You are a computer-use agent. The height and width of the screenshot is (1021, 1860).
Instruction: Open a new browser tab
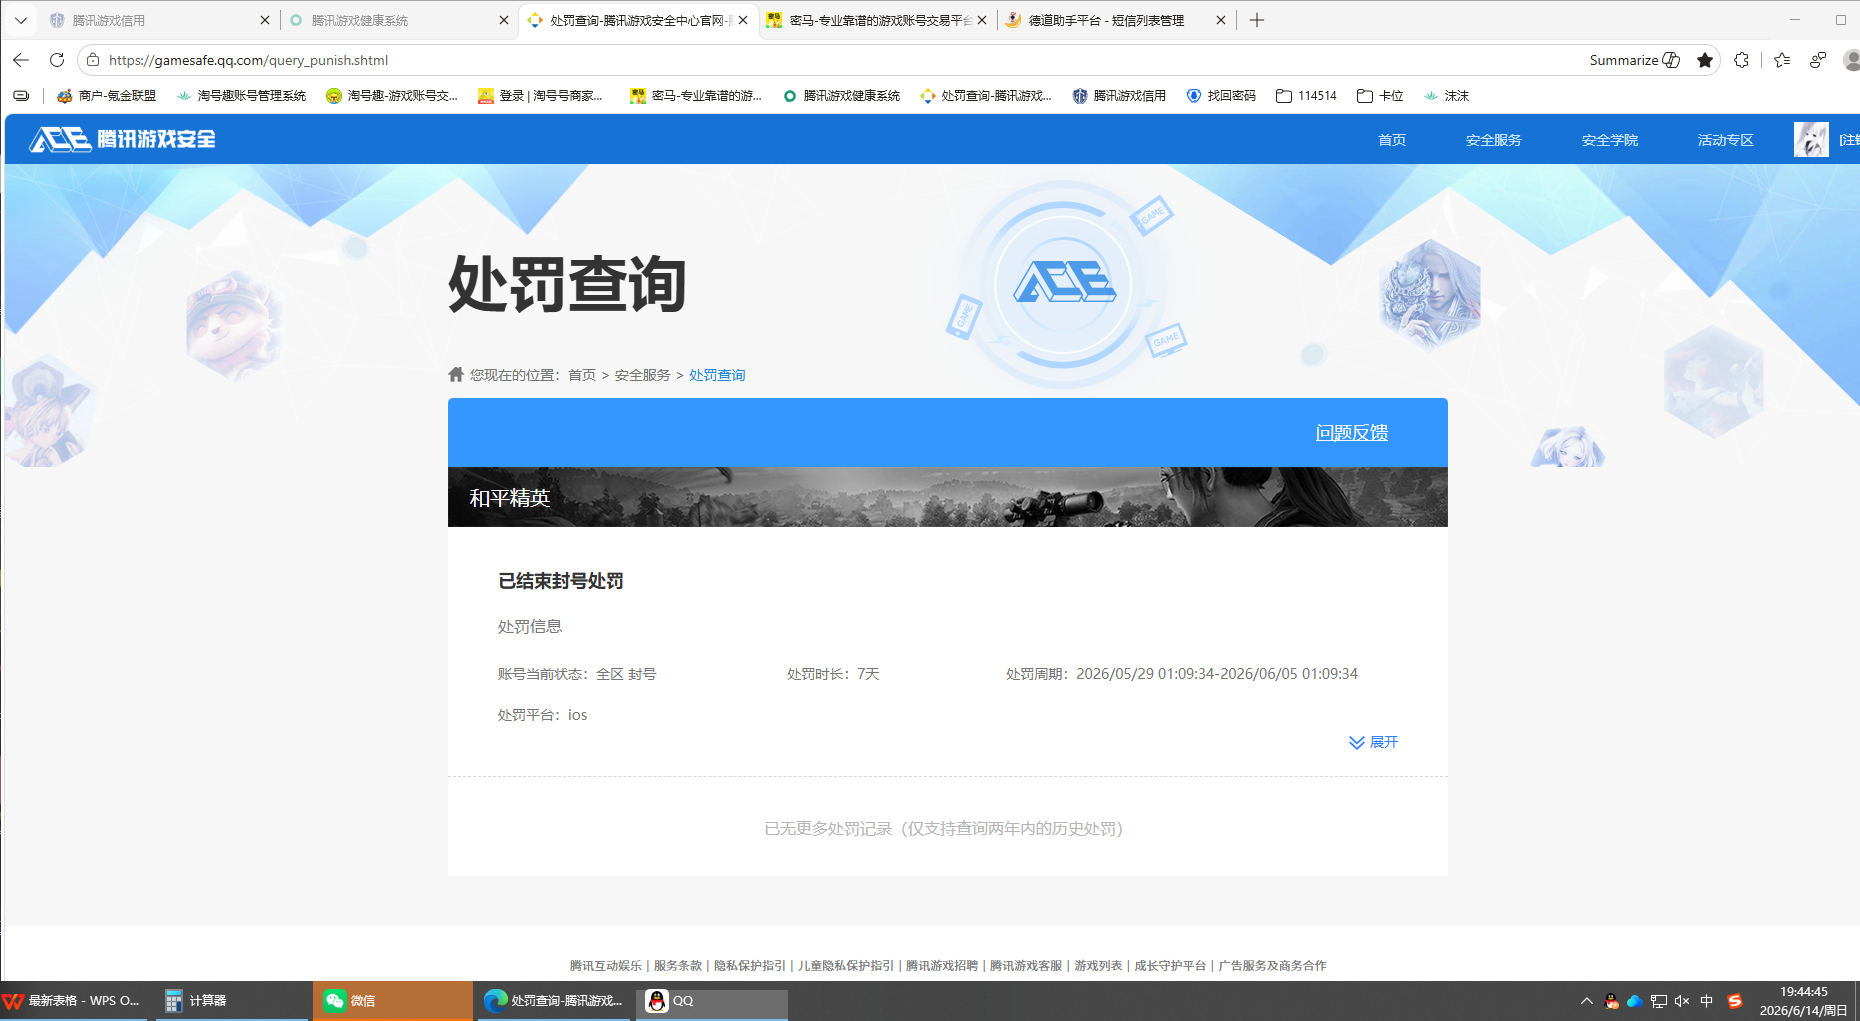(x=1257, y=20)
